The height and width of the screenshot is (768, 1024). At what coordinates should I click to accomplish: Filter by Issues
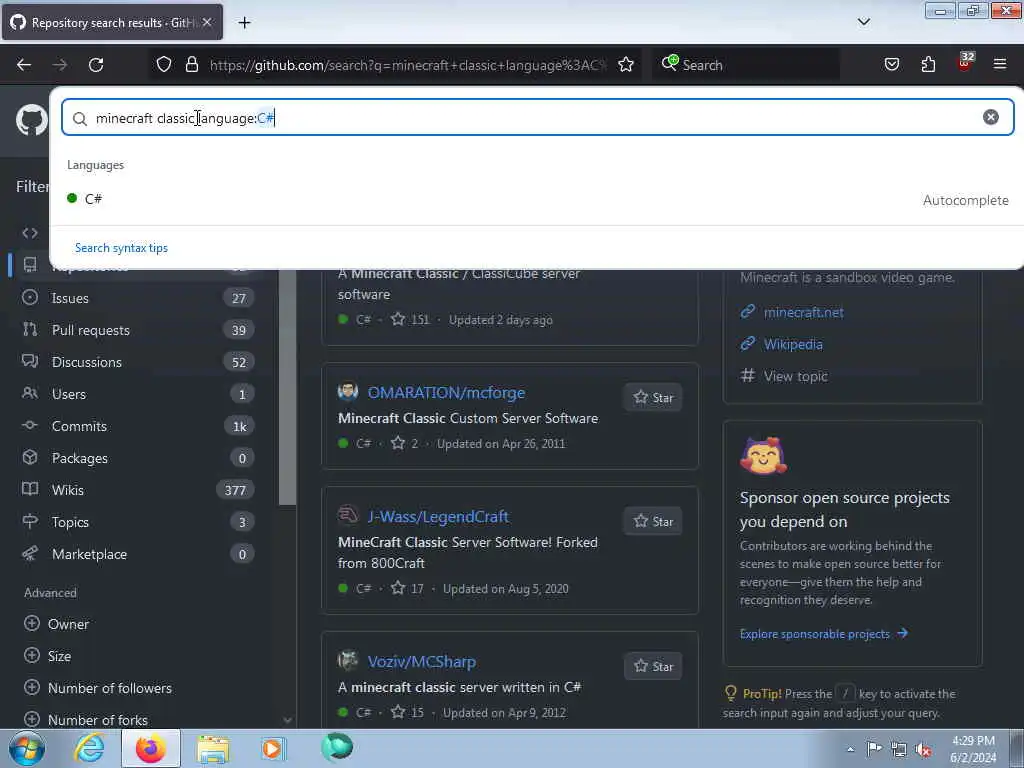click(x=137, y=298)
